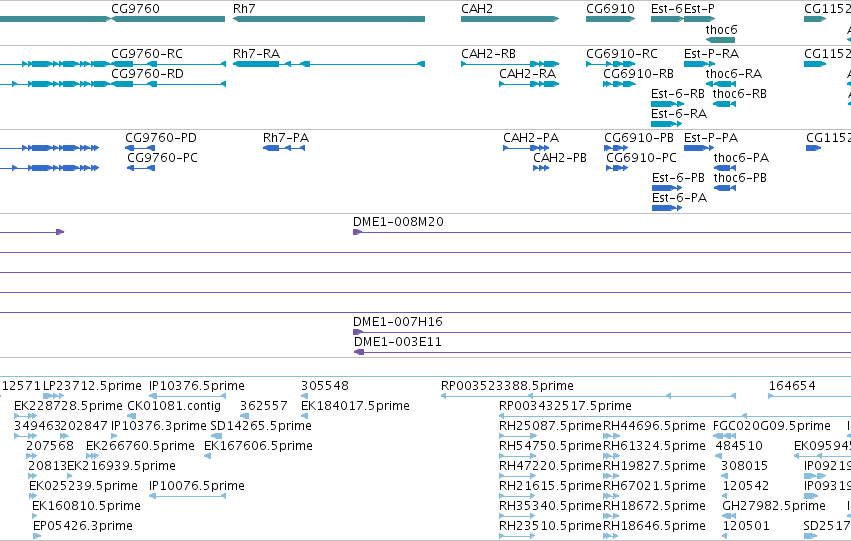
Task: Click EST label RH44696.5prime
Action: point(655,426)
